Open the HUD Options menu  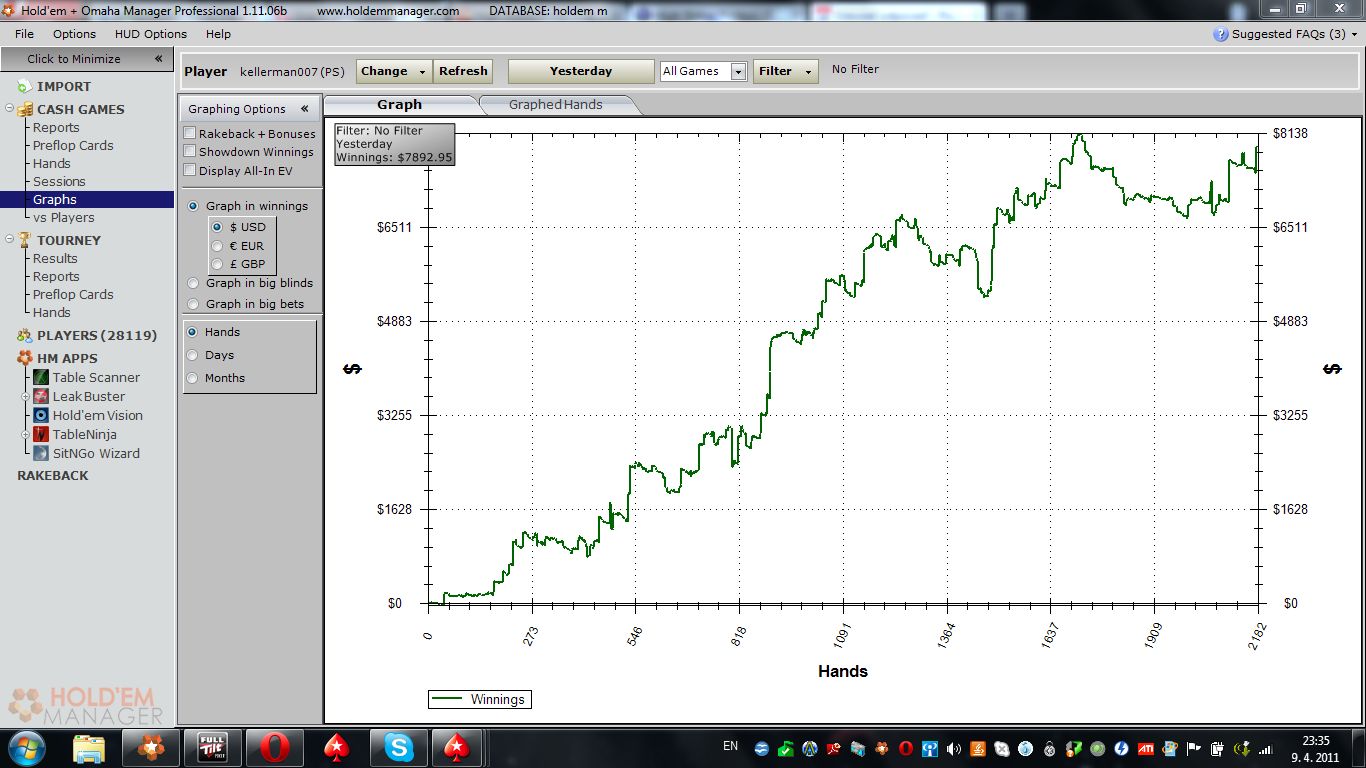tap(150, 34)
